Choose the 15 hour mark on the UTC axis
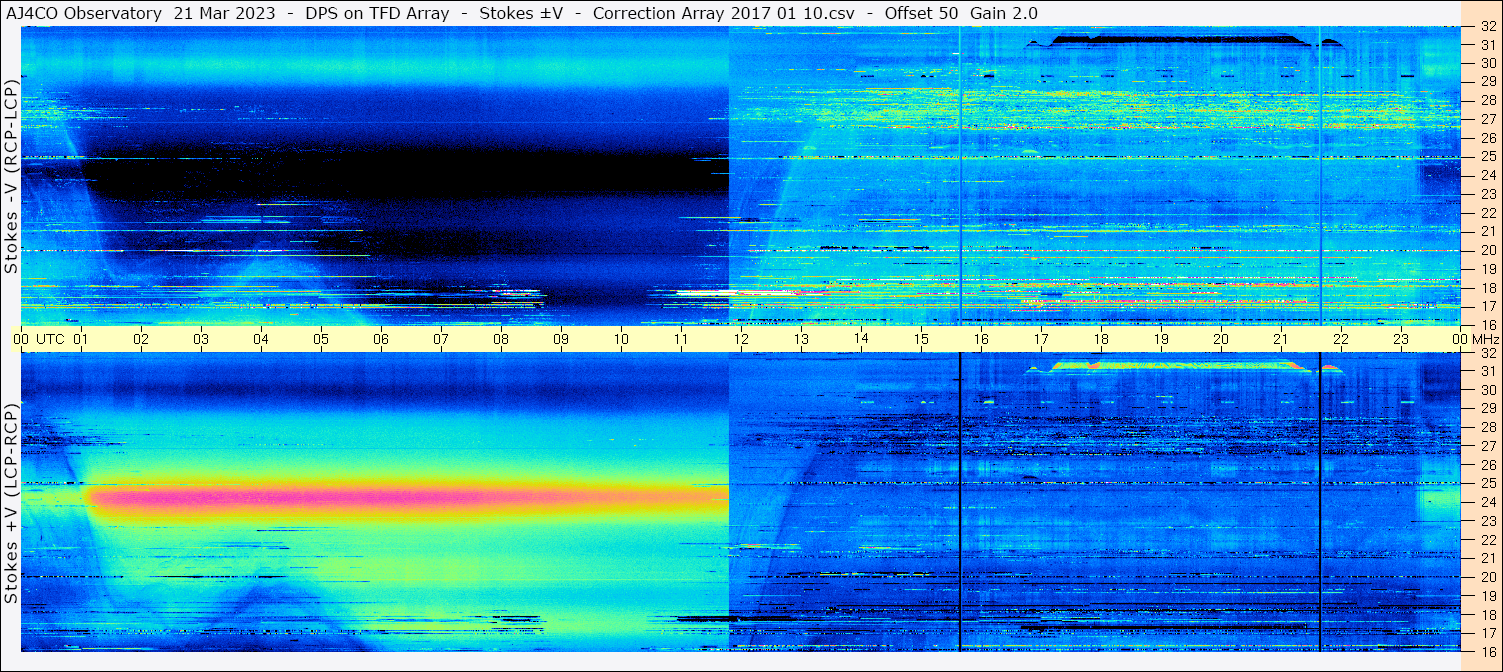1503x672 pixels. (x=921, y=339)
